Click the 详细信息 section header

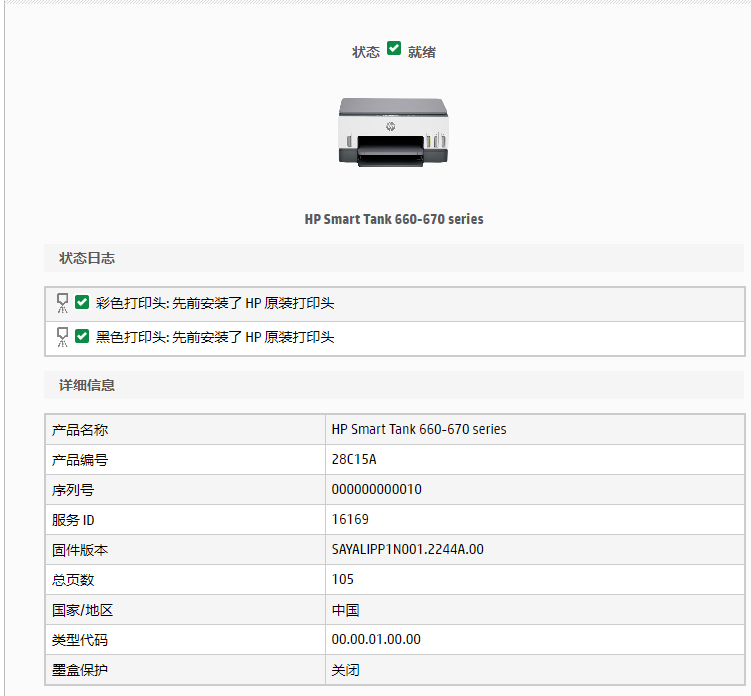(394, 385)
